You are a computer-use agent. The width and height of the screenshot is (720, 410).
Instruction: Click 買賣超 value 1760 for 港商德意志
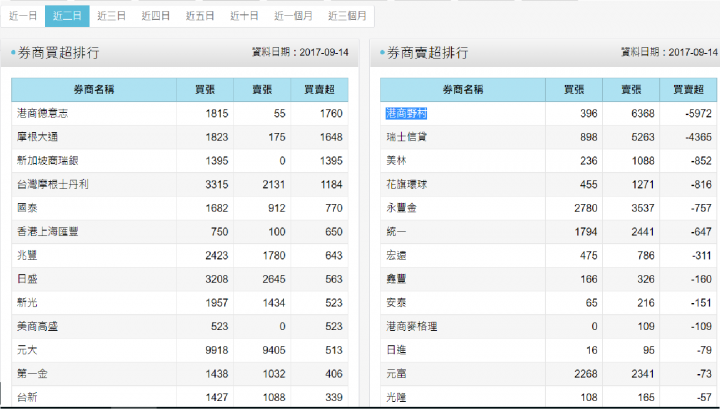click(x=331, y=113)
